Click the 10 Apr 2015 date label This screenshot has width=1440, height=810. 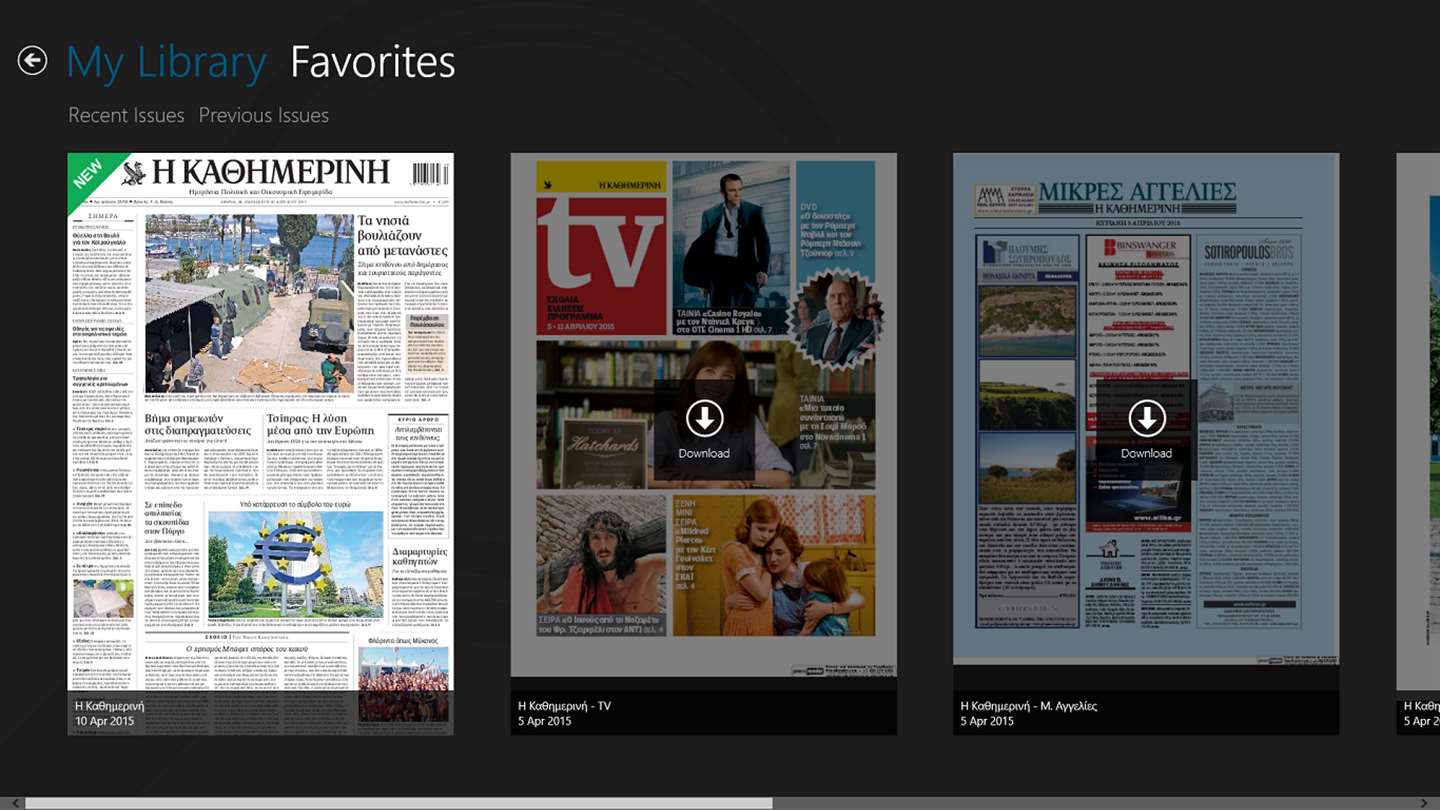coord(105,721)
